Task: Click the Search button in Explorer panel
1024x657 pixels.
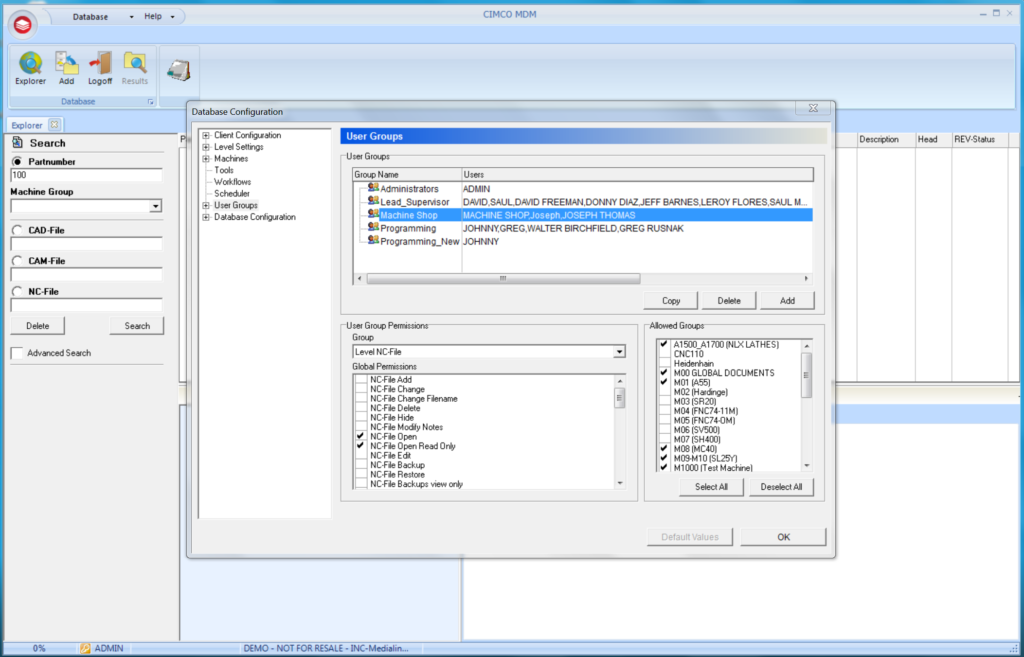Action: coord(137,326)
